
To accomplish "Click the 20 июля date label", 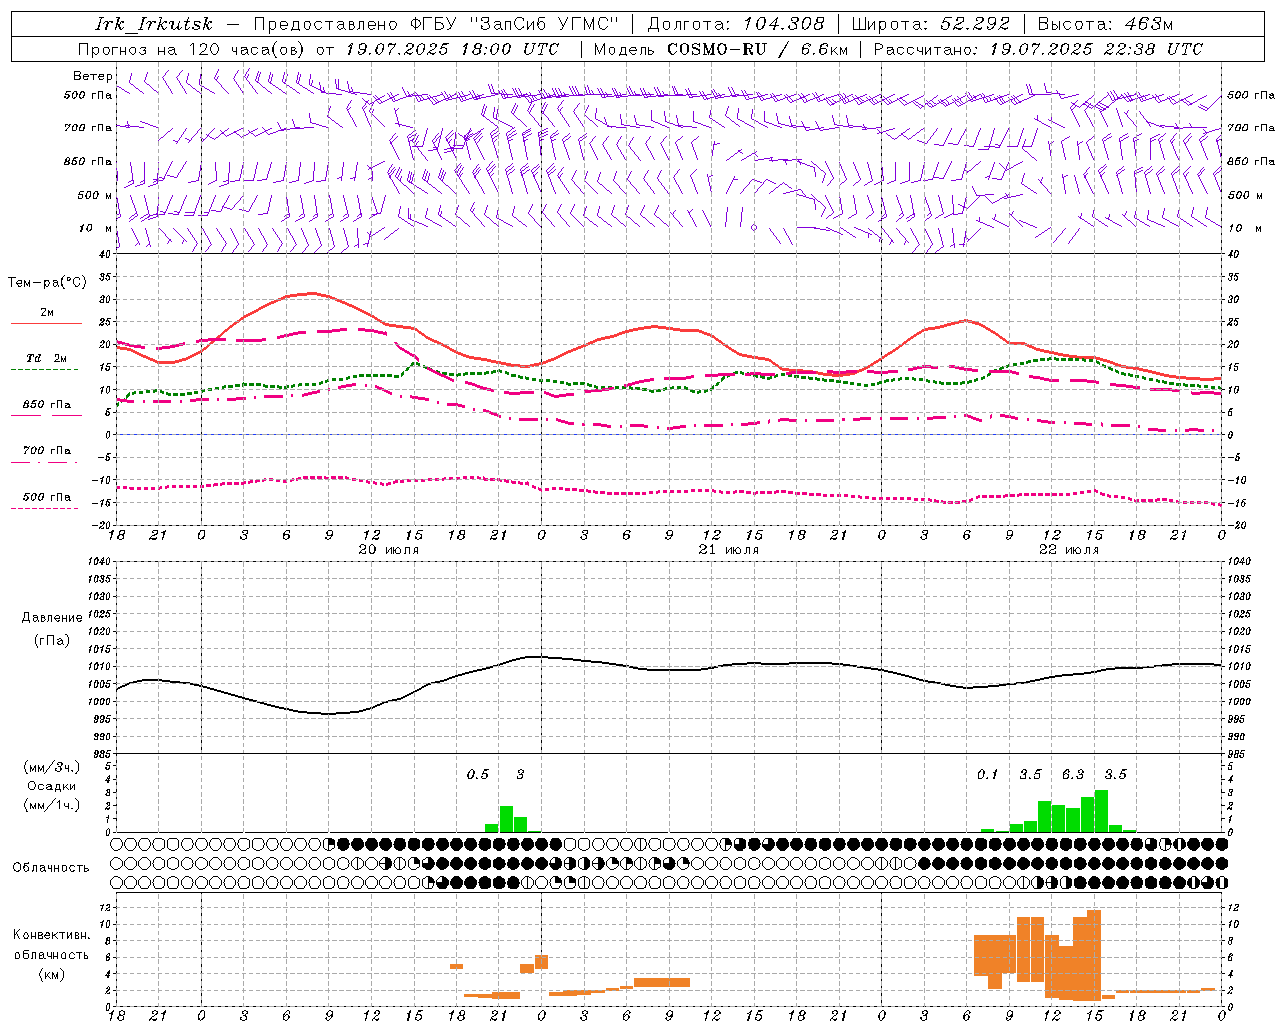I will pos(389,550).
